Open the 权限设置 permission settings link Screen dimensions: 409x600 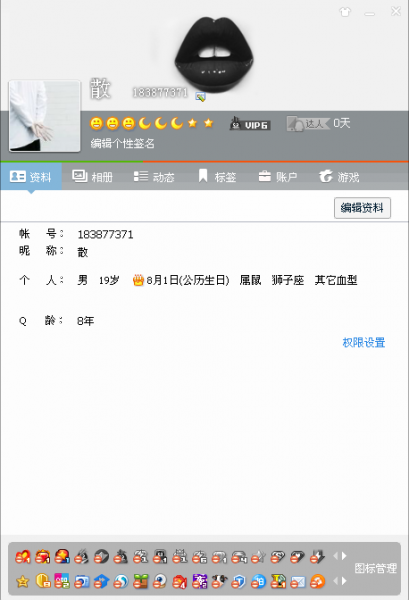(x=363, y=342)
